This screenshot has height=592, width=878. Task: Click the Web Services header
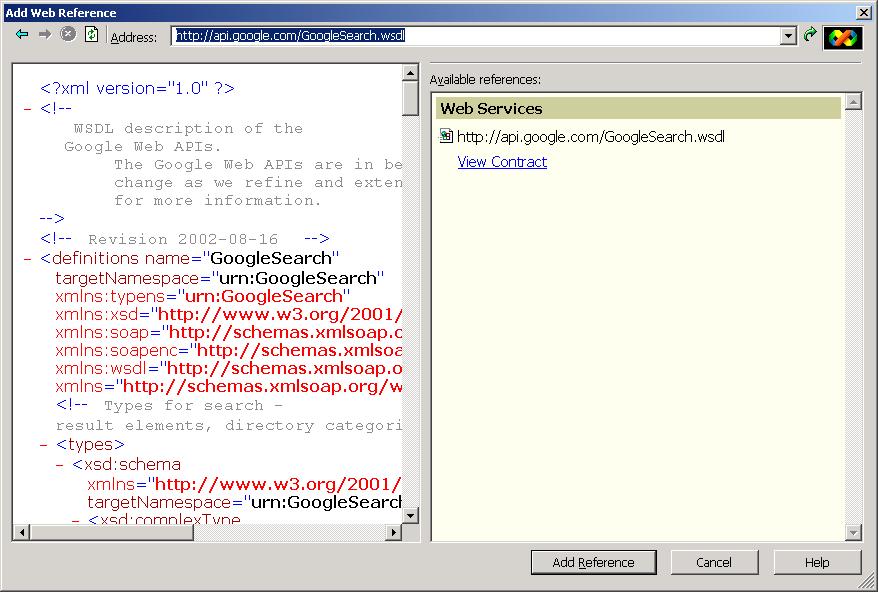pos(638,108)
